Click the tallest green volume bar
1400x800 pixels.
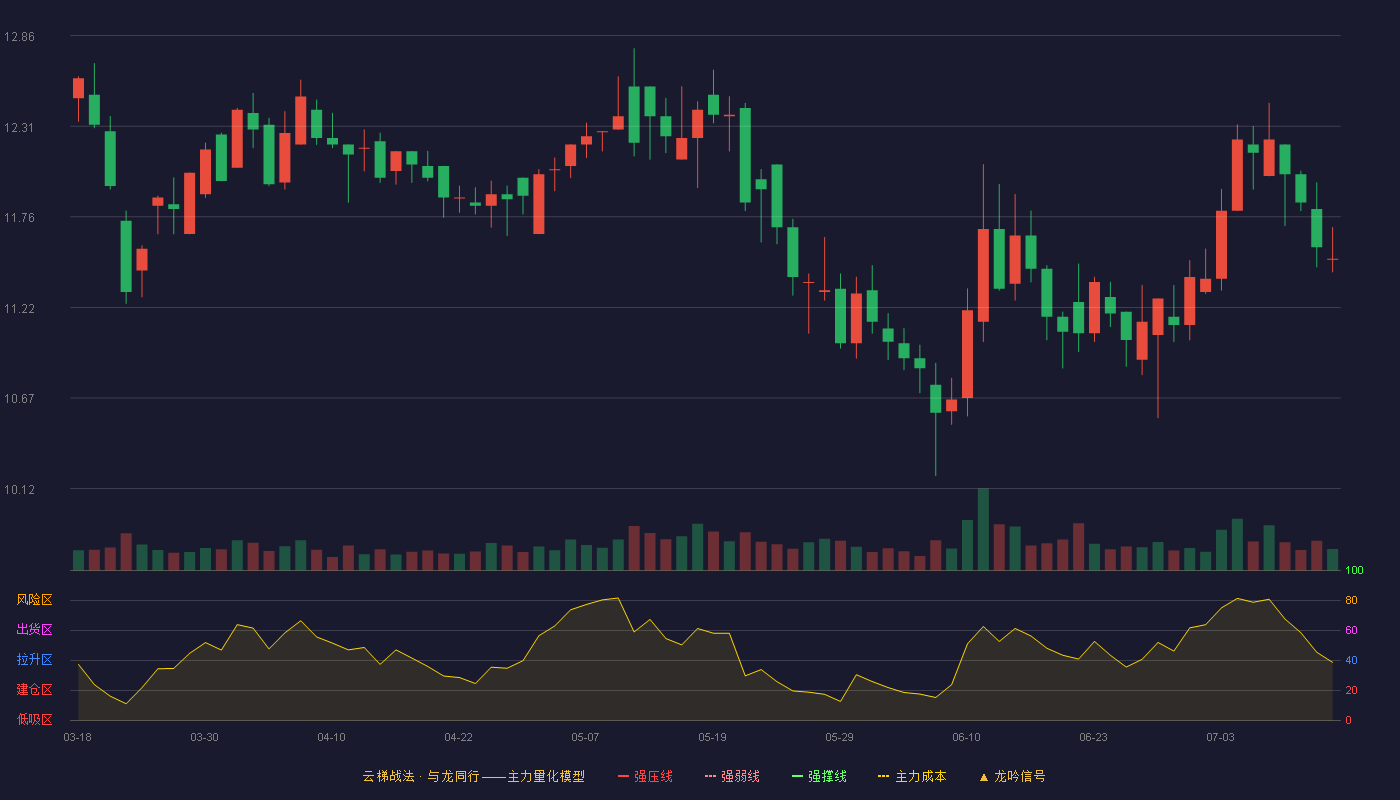click(x=983, y=529)
